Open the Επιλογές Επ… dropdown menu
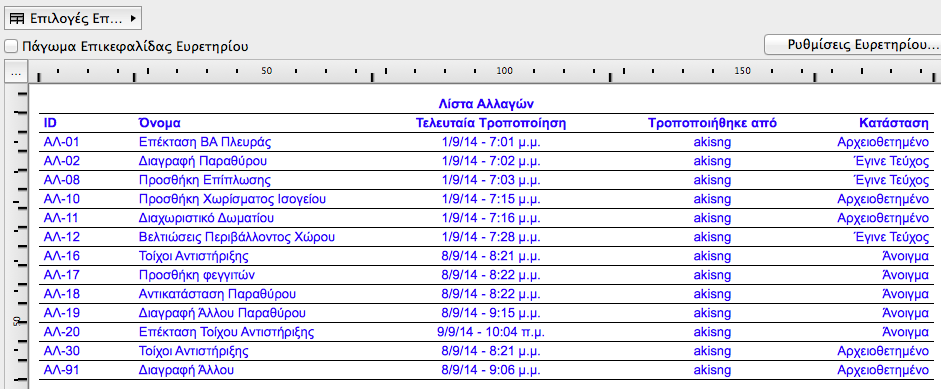 click(73, 19)
